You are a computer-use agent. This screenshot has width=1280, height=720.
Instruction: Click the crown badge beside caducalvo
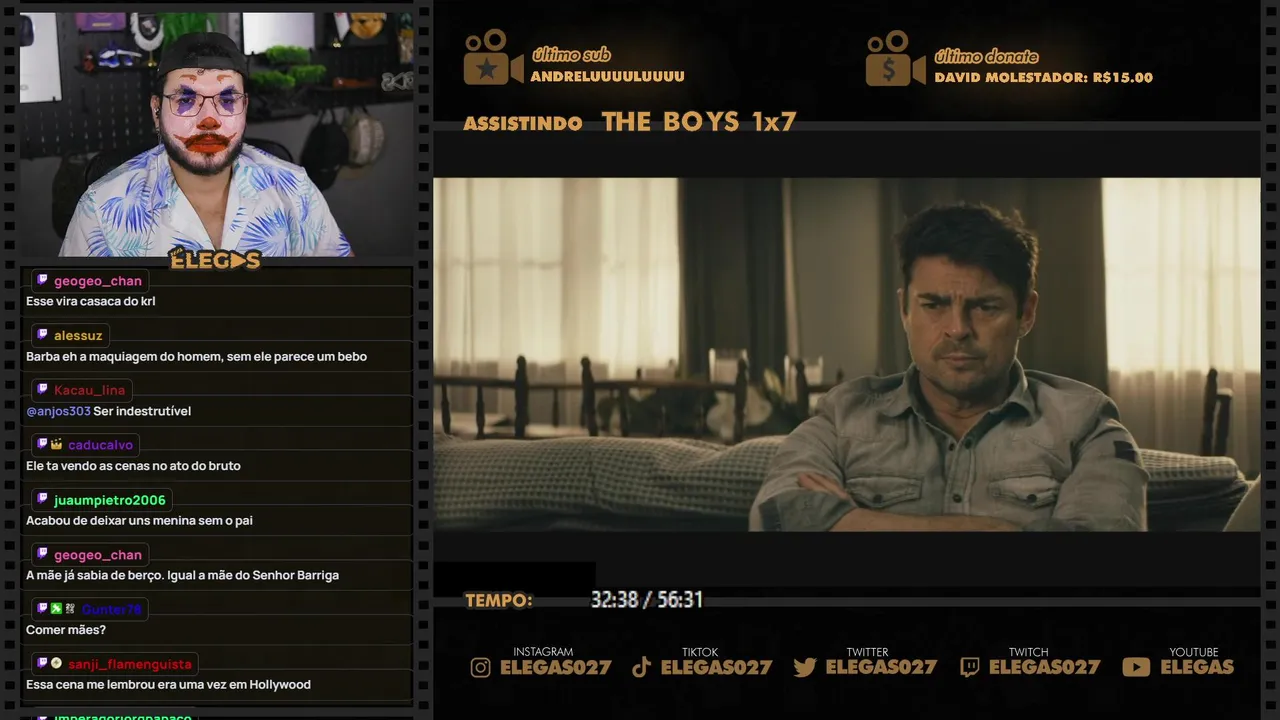(56, 444)
